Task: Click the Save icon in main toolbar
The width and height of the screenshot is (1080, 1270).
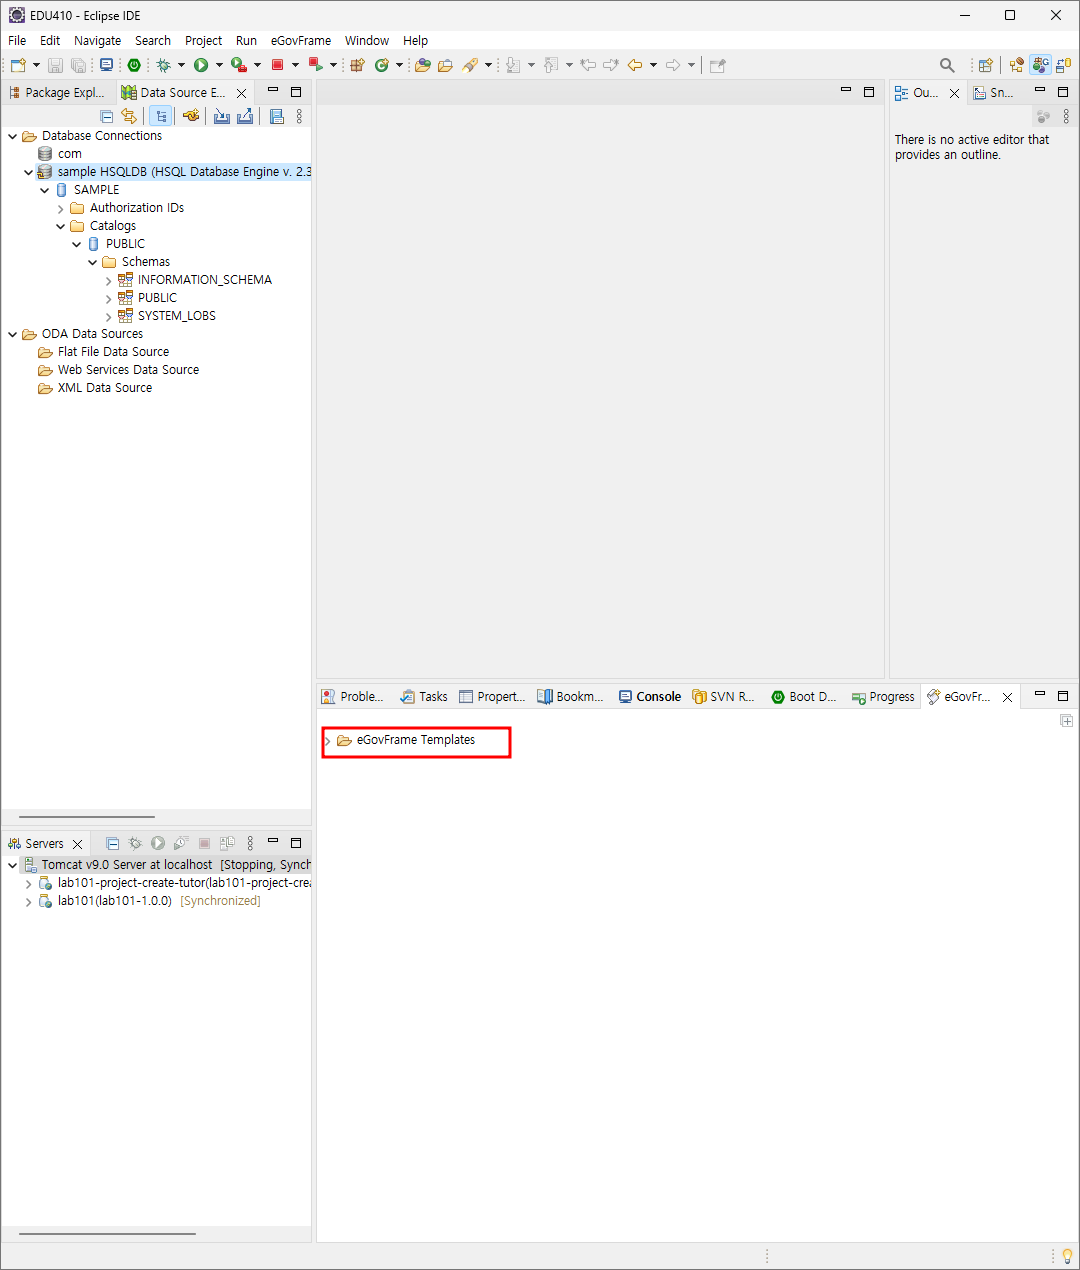Action: (55, 65)
